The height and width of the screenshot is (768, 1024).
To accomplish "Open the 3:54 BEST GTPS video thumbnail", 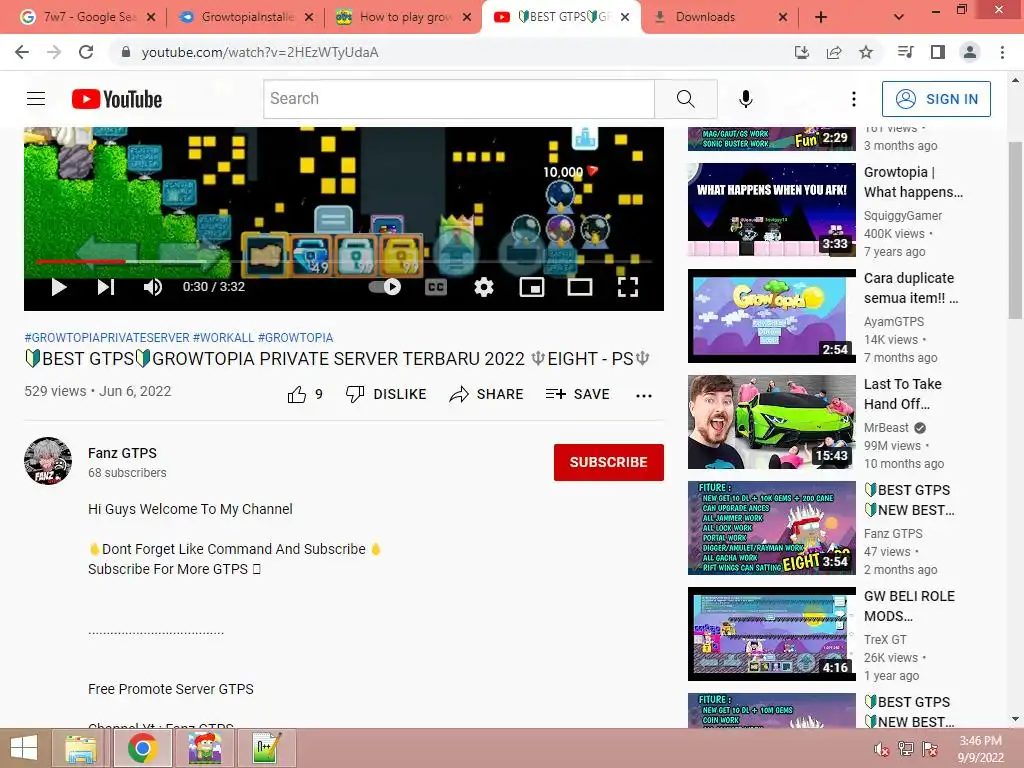I will tap(772, 528).
